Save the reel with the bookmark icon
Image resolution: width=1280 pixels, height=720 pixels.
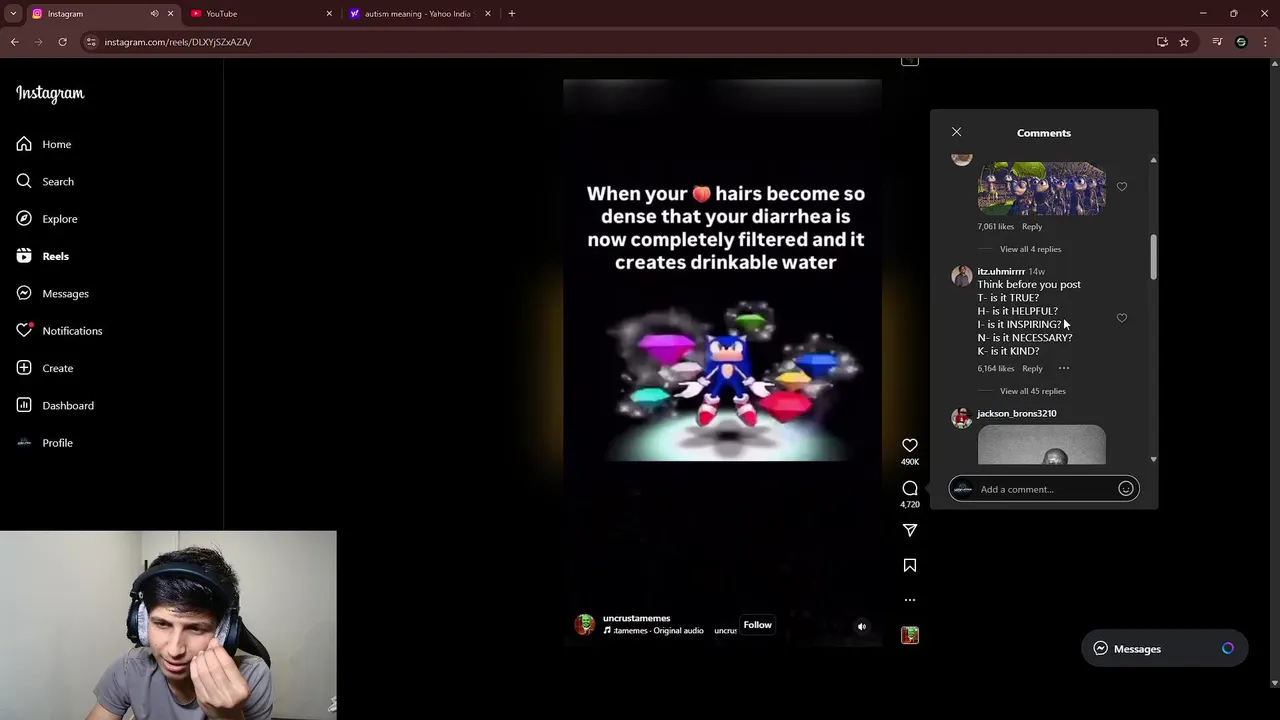tap(910, 565)
